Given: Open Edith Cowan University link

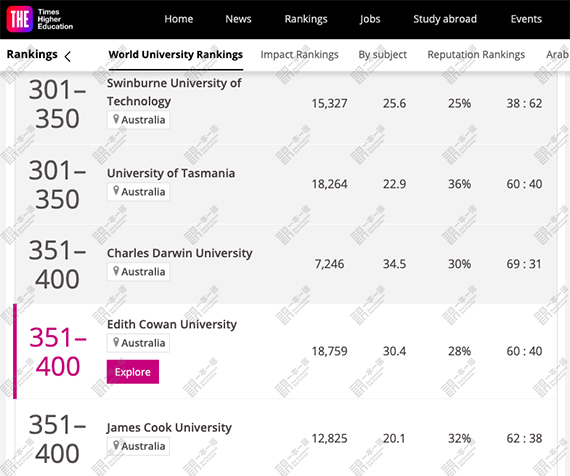Looking at the screenshot, I should [x=172, y=324].
